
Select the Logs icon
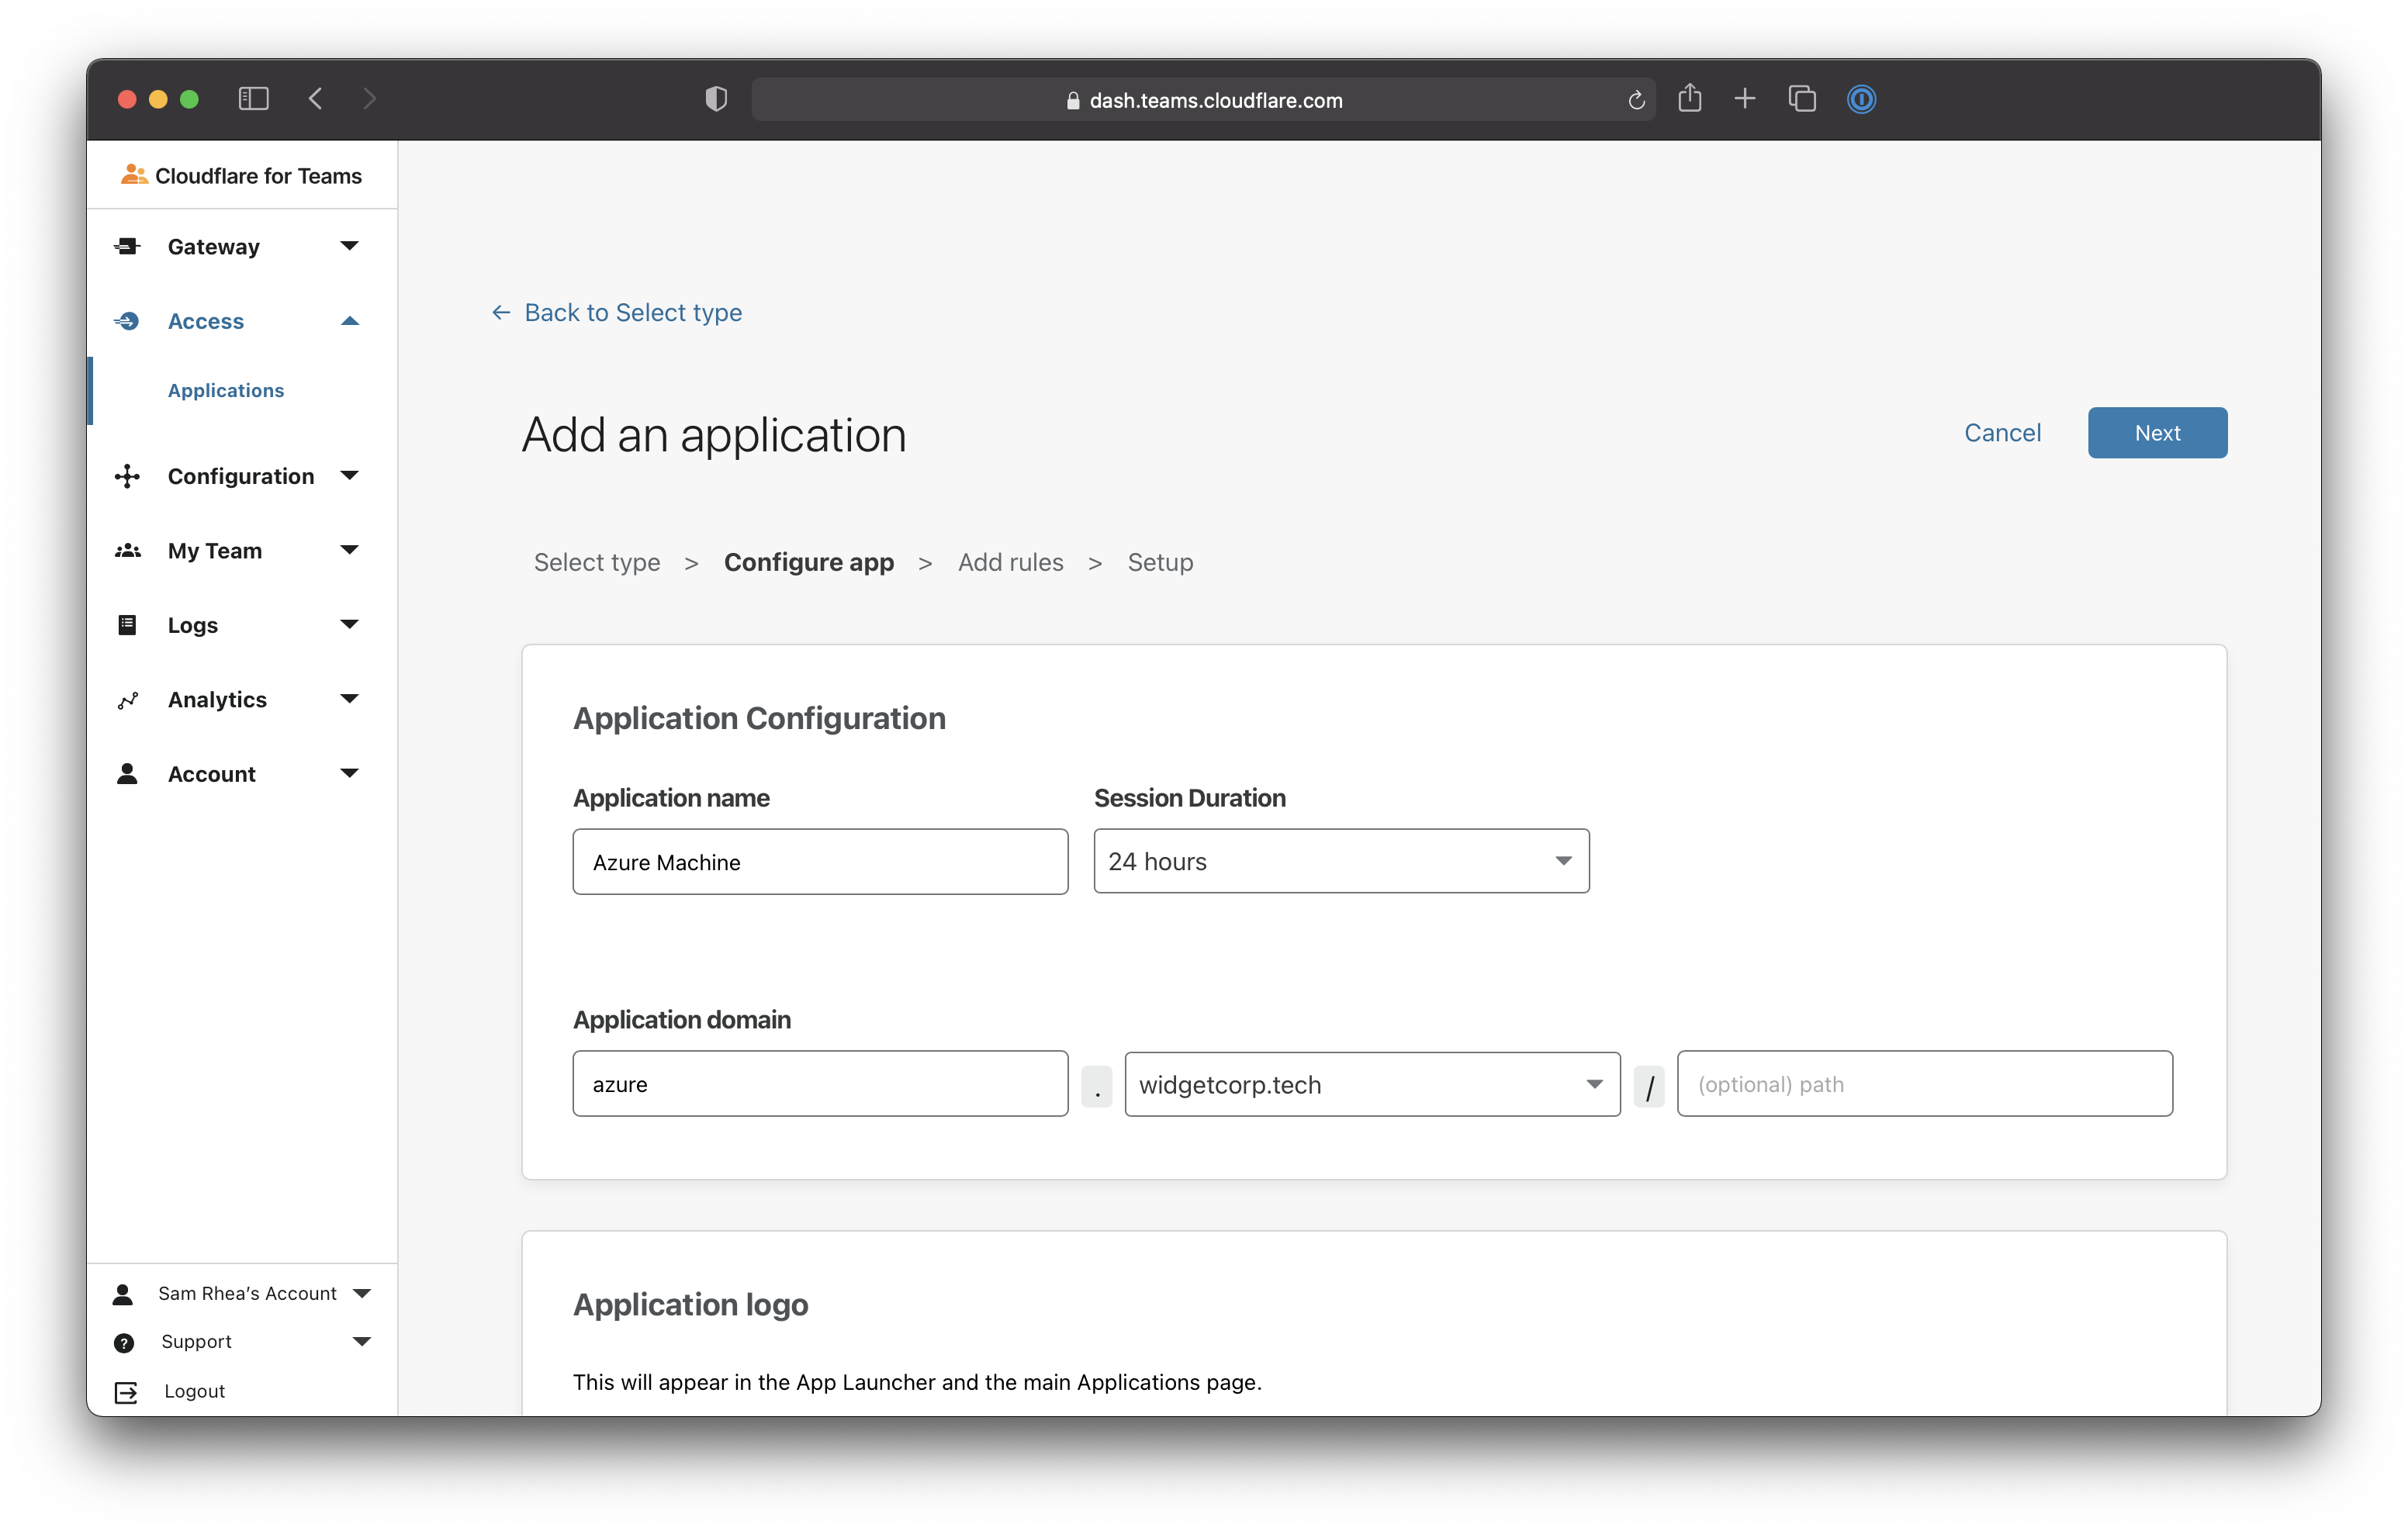click(127, 624)
